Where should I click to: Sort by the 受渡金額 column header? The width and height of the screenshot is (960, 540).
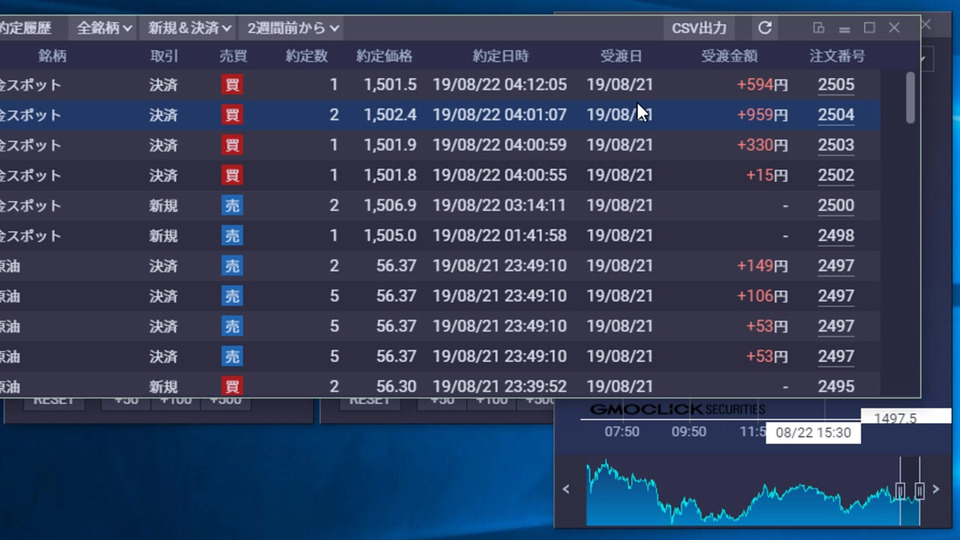729,56
